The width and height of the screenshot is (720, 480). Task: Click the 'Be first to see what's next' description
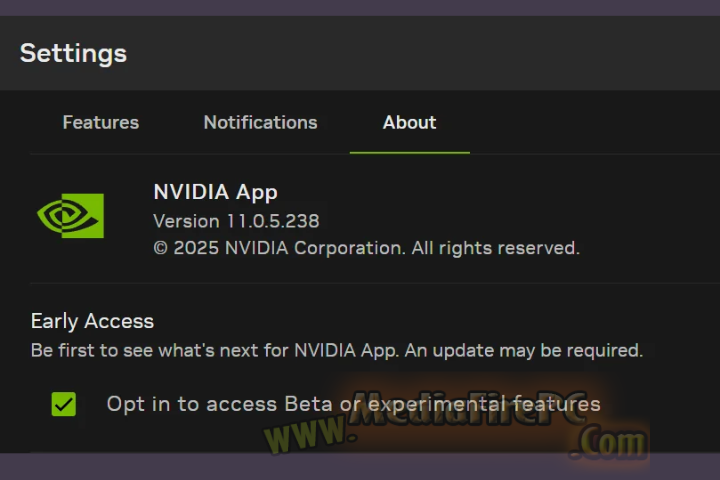pos(337,350)
